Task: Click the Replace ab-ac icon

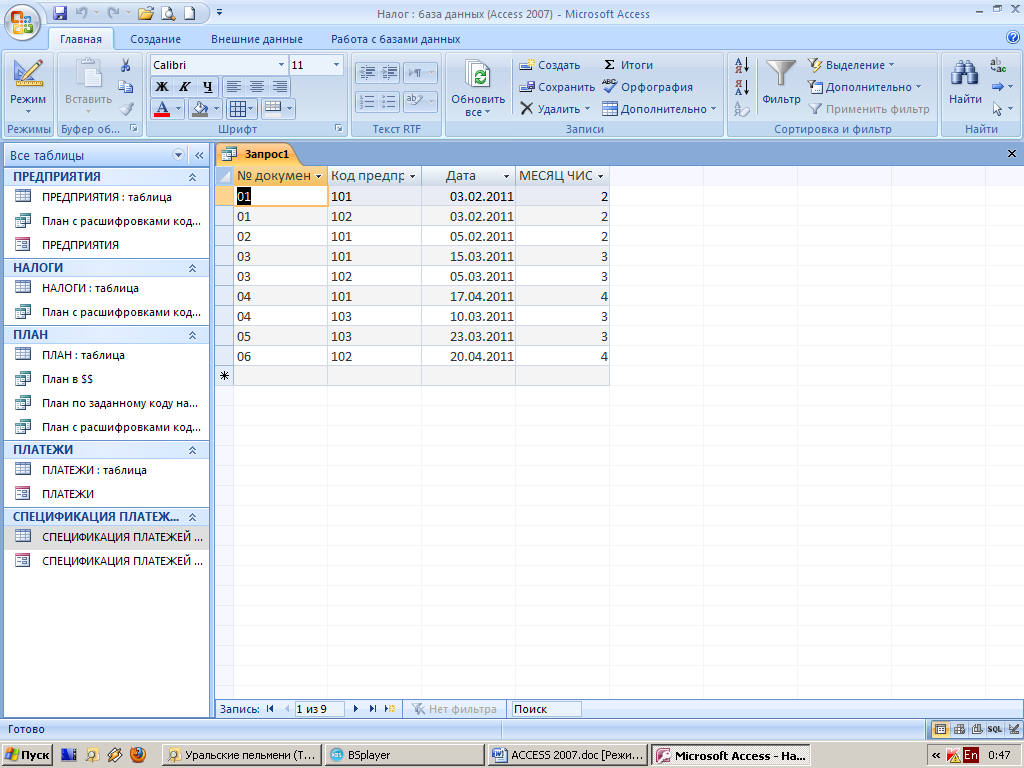Action: click(999, 65)
